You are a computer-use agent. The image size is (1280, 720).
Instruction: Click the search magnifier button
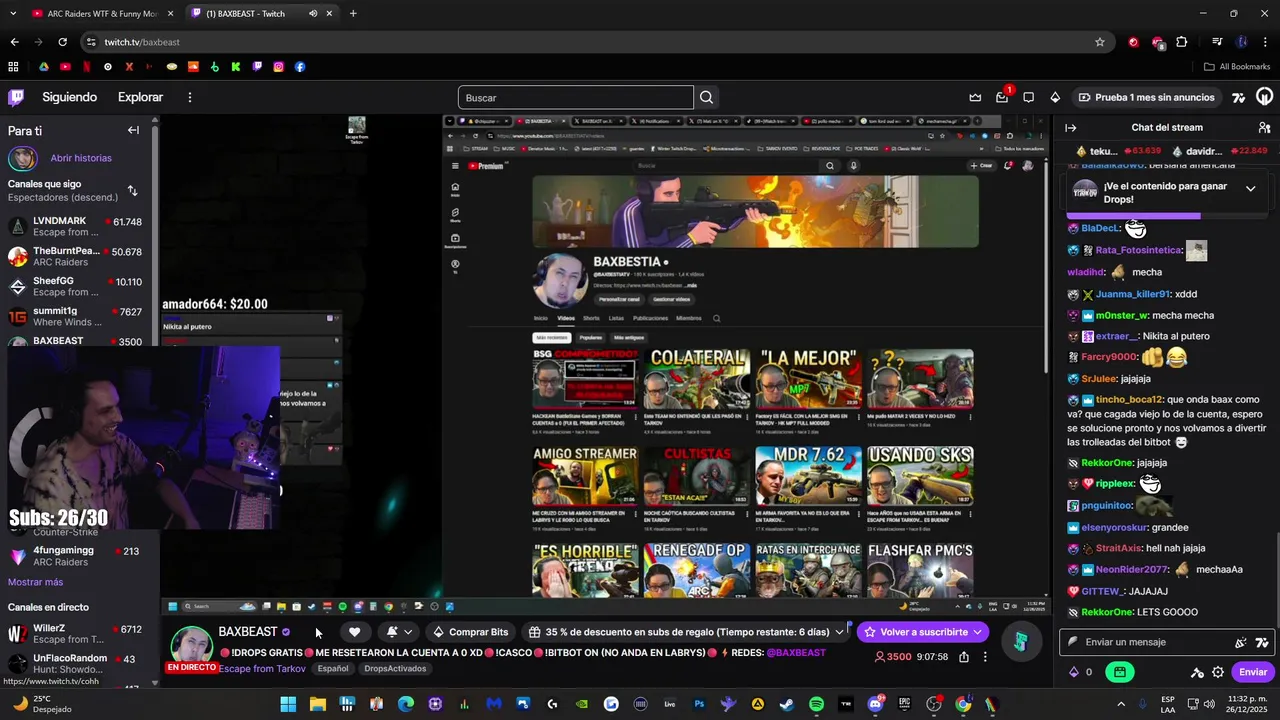click(x=707, y=97)
